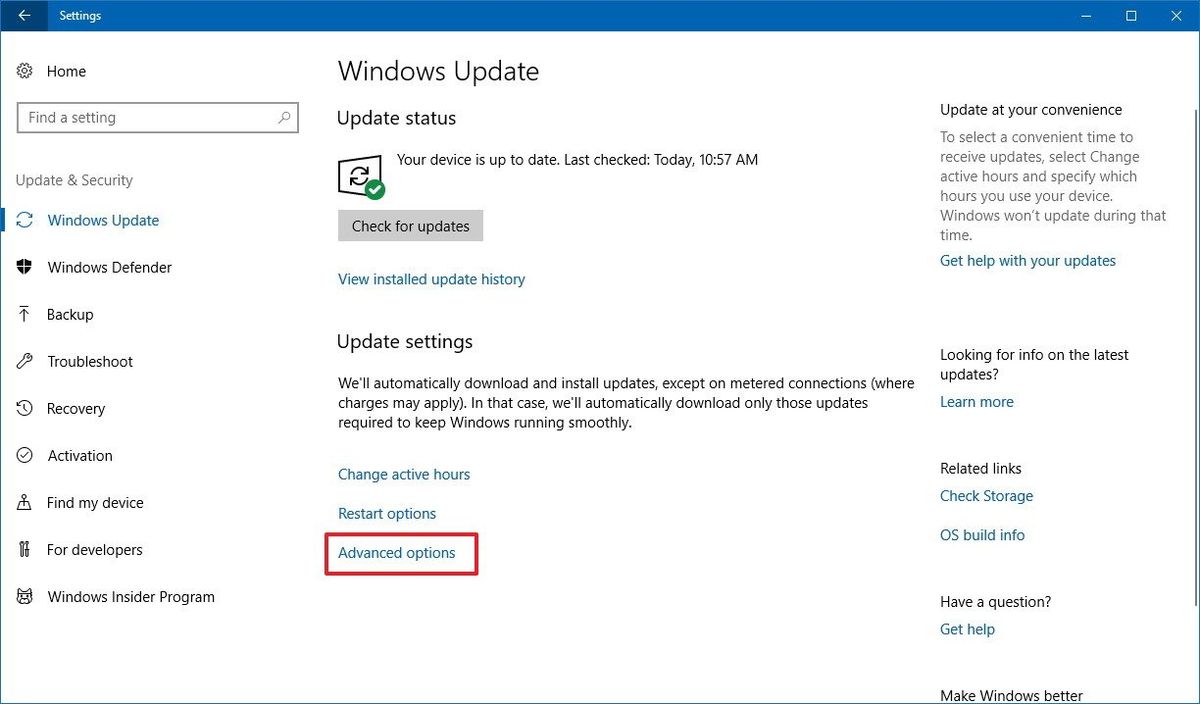Open the Change active hours link

click(x=403, y=474)
